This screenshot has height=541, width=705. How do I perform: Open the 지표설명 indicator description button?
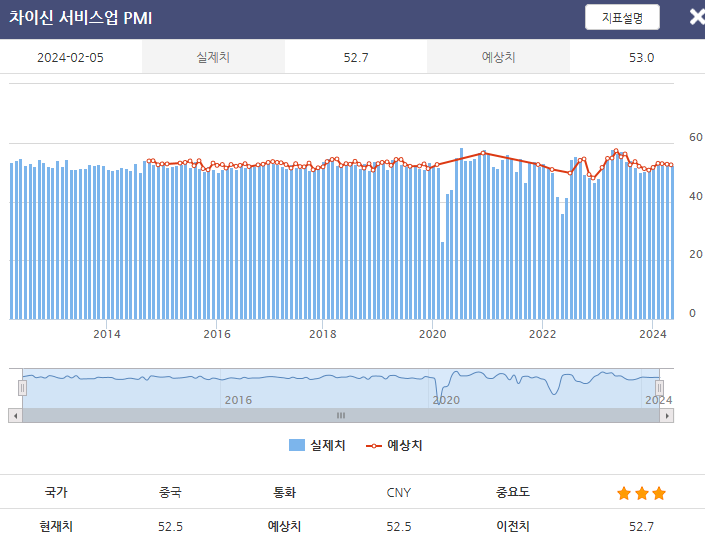622,18
